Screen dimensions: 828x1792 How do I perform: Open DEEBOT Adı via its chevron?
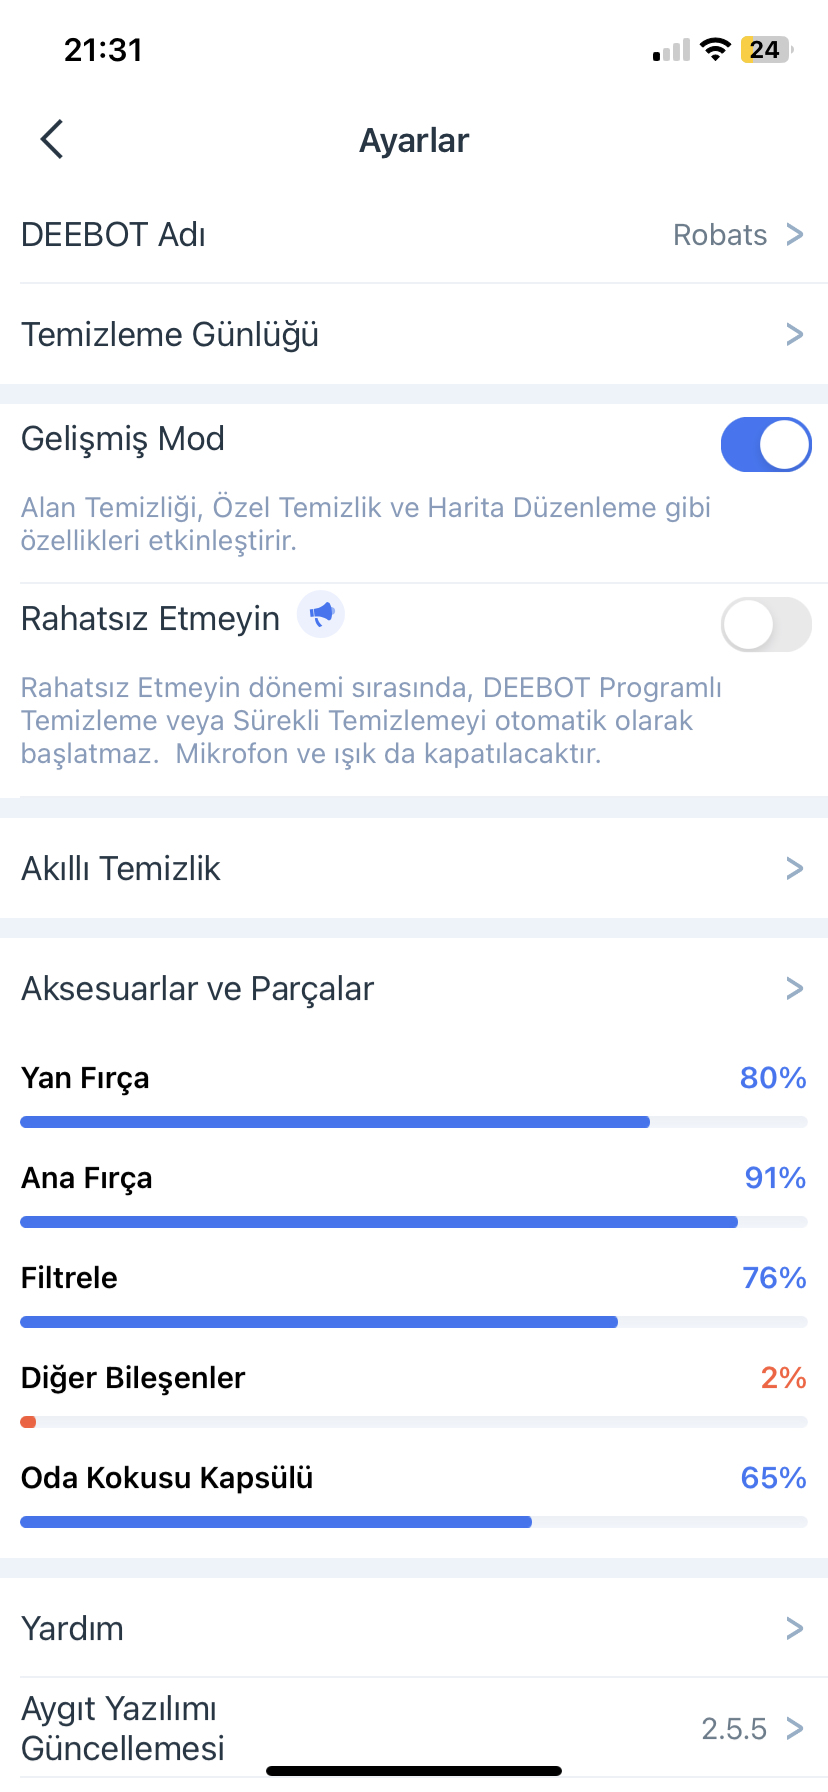pos(795,234)
